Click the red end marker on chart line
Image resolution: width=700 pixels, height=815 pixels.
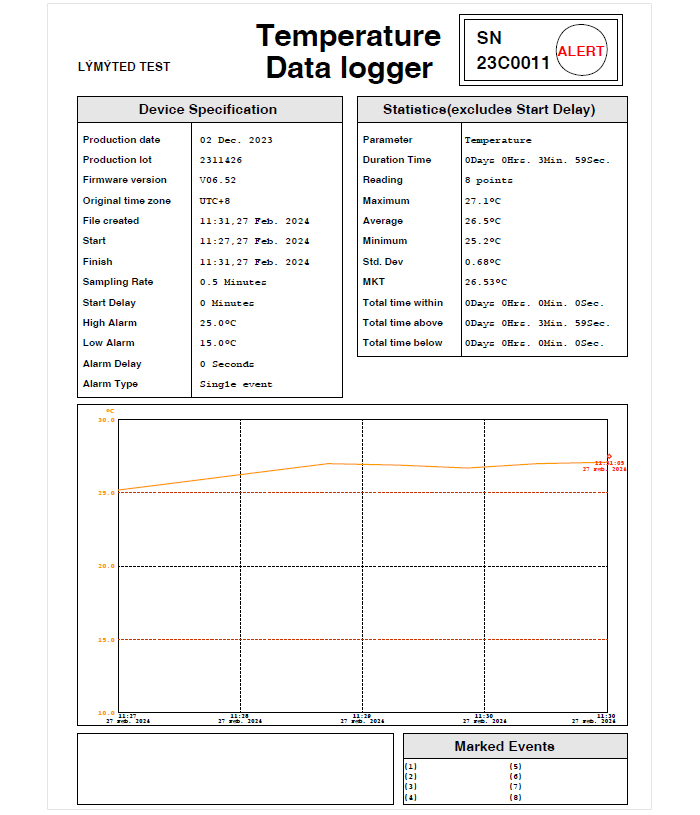[x=609, y=456]
